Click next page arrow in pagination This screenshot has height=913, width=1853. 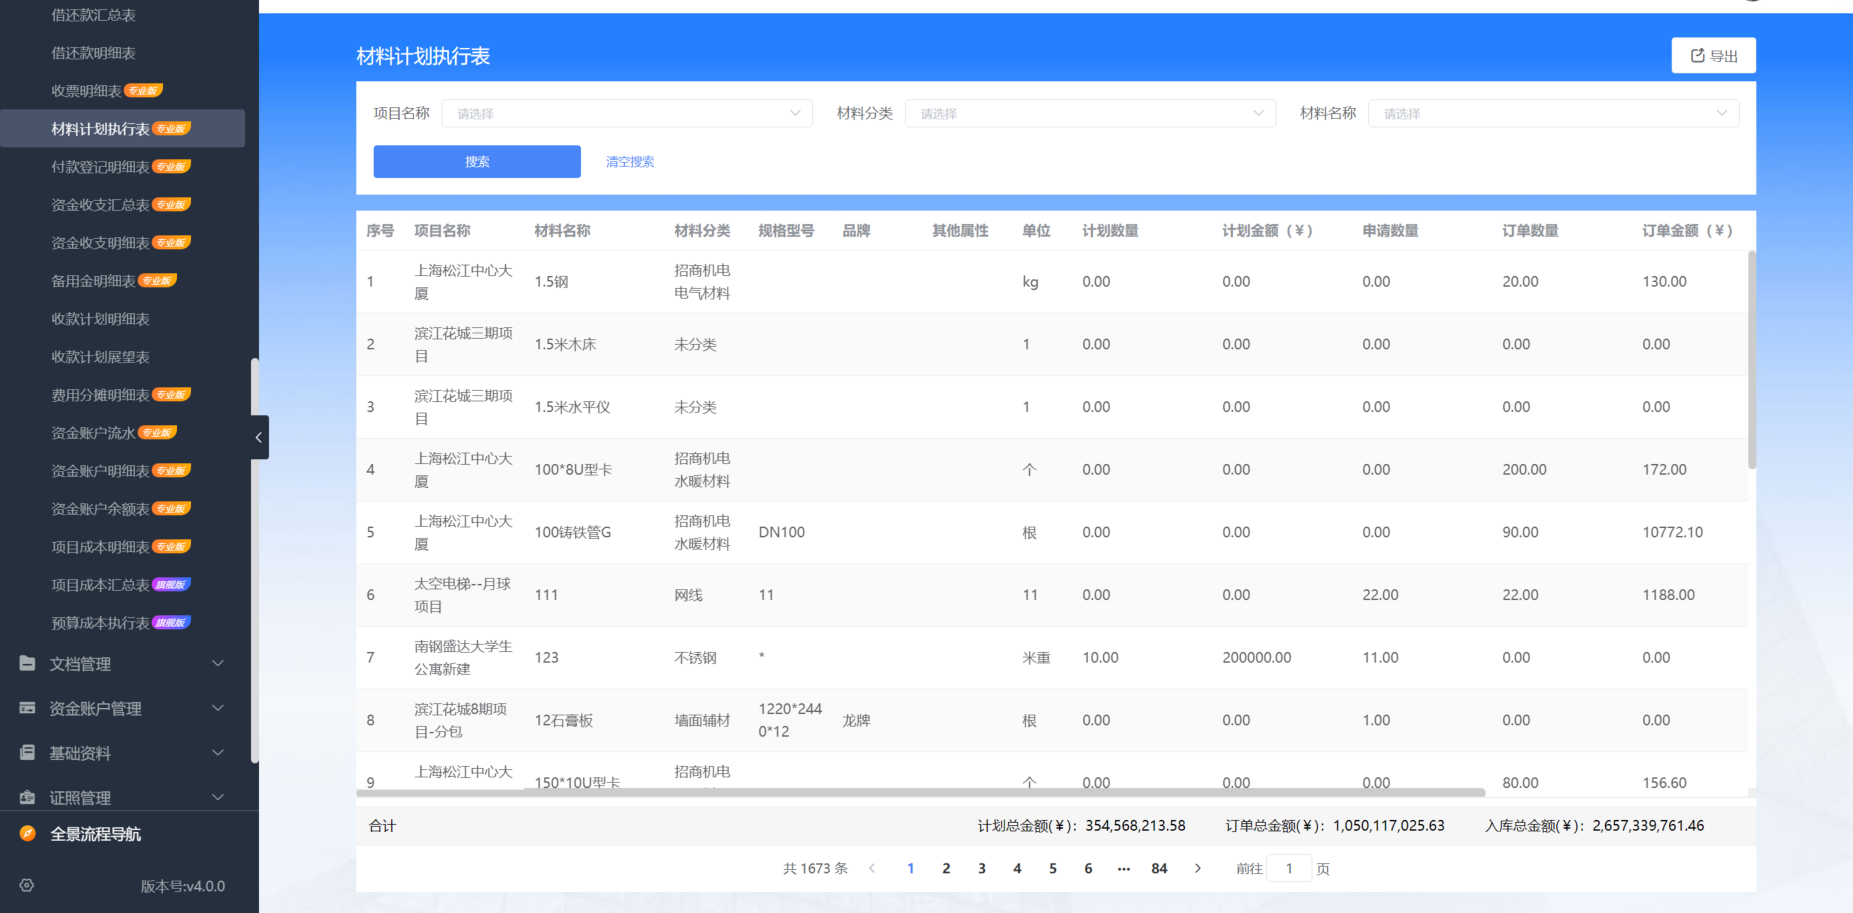click(x=1197, y=868)
